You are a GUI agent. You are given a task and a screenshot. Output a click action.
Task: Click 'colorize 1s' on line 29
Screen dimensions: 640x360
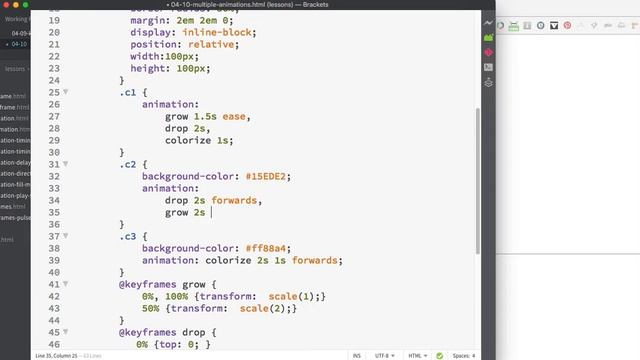[x=196, y=140]
